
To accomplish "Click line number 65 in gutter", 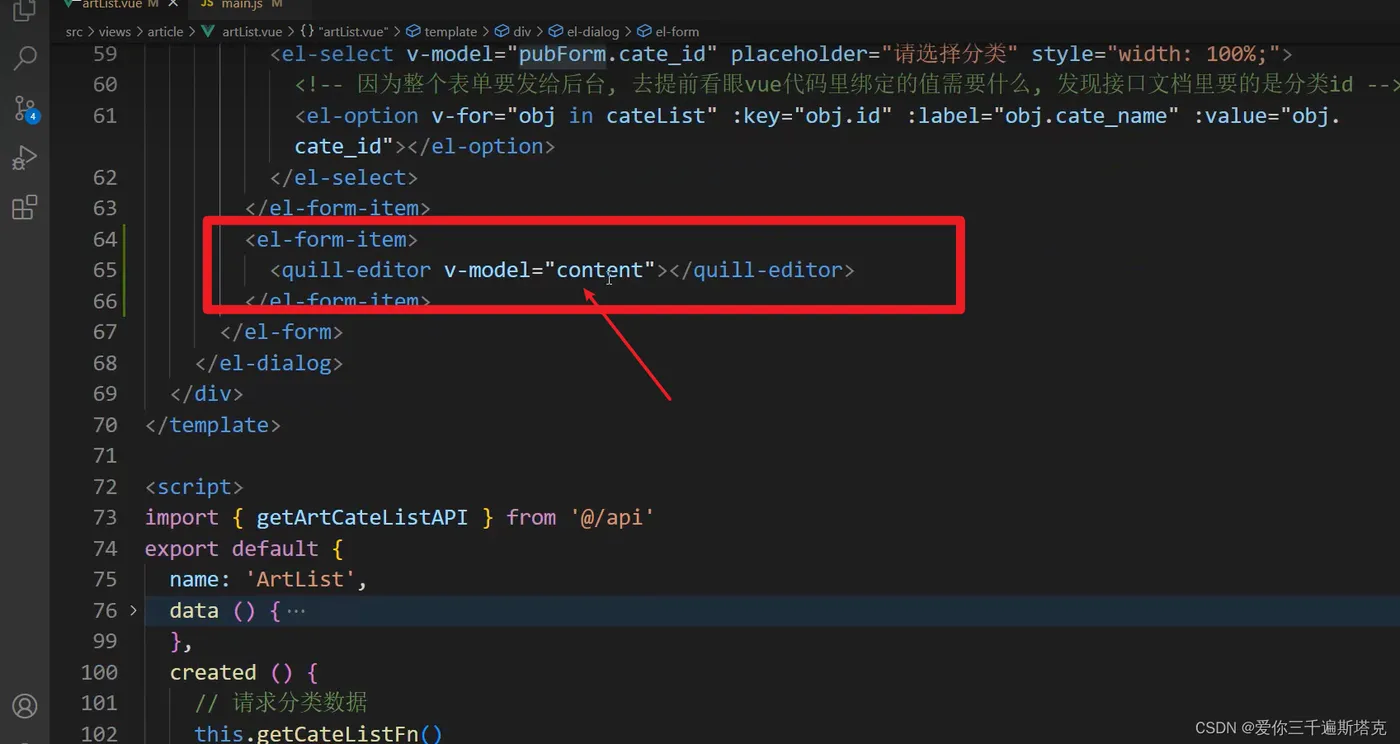I will (105, 270).
